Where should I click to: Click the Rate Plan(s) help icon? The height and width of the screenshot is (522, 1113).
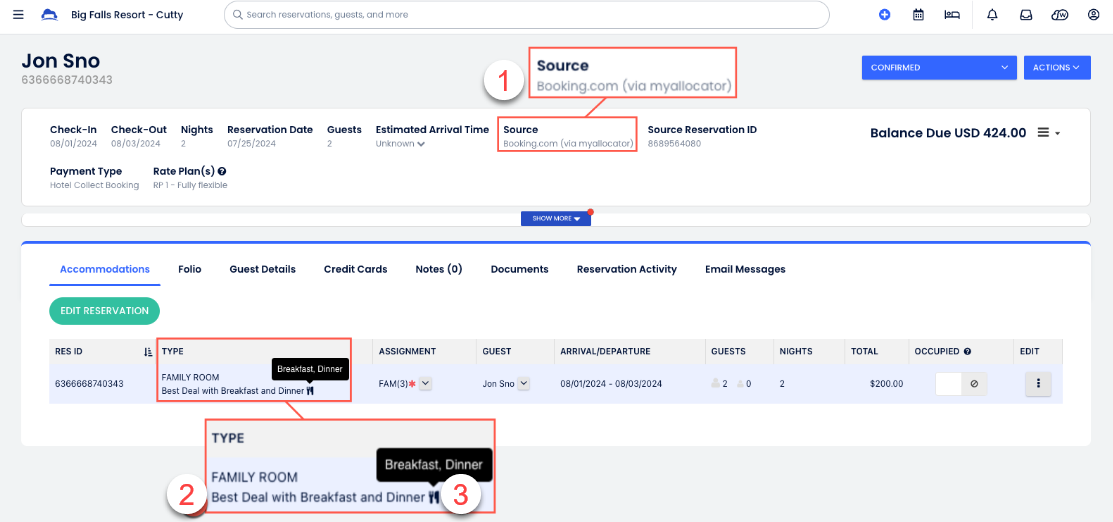click(222, 172)
